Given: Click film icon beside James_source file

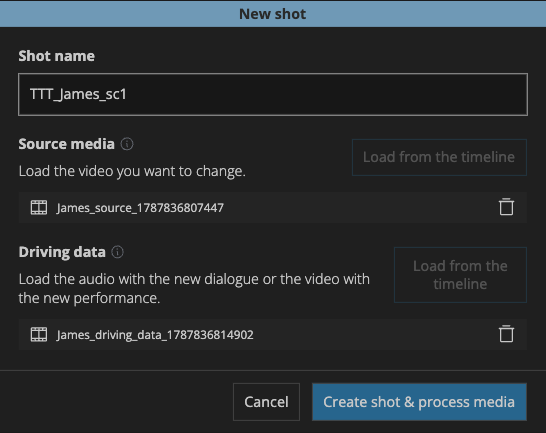Looking at the screenshot, I should tap(39, 208).
